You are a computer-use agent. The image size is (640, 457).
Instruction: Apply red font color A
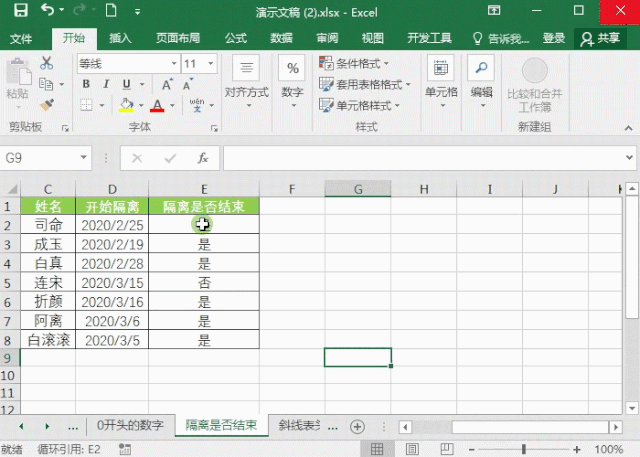157,105
